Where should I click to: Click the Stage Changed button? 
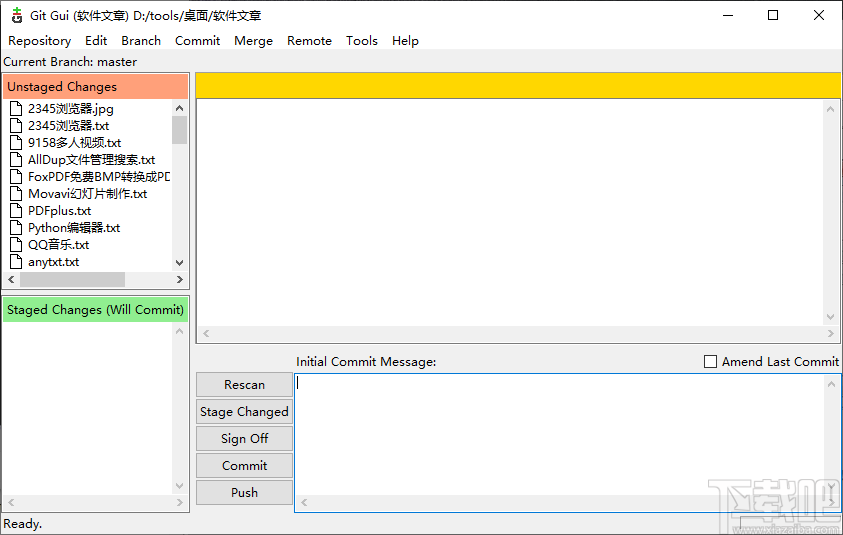(x=244, y=412)
